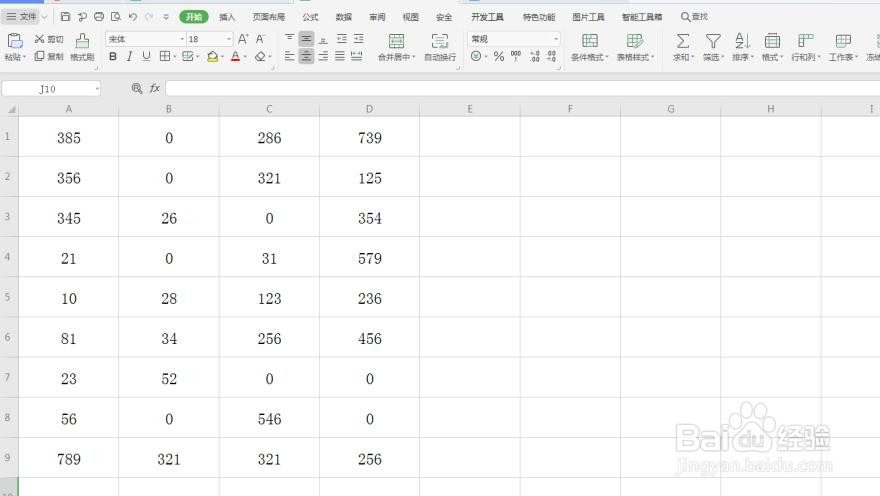This screenshot has width=880, height=496.
Task: Decrease decimal places
Action: click(552, 56)
